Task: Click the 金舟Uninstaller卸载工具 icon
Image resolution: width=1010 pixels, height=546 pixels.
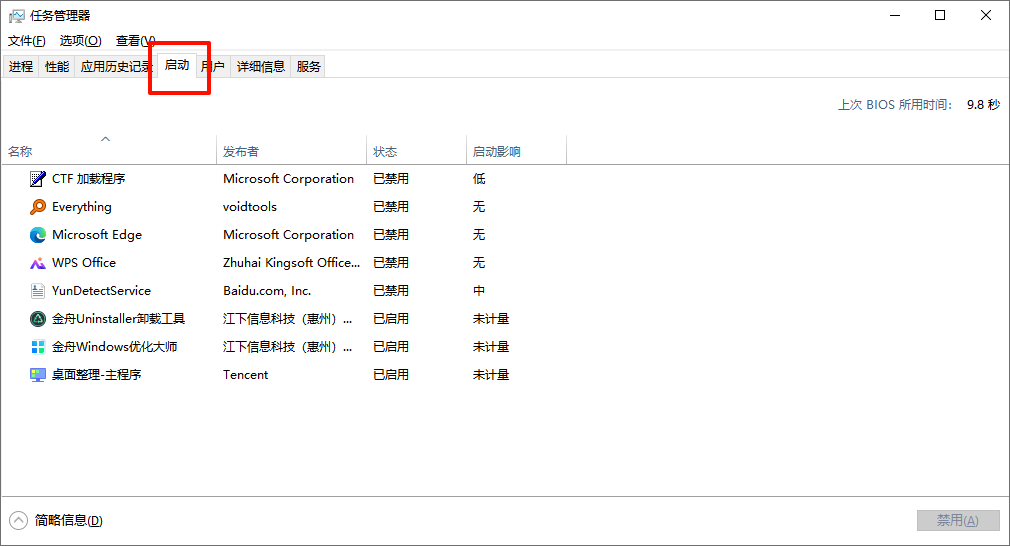Action: coord(38,319)
